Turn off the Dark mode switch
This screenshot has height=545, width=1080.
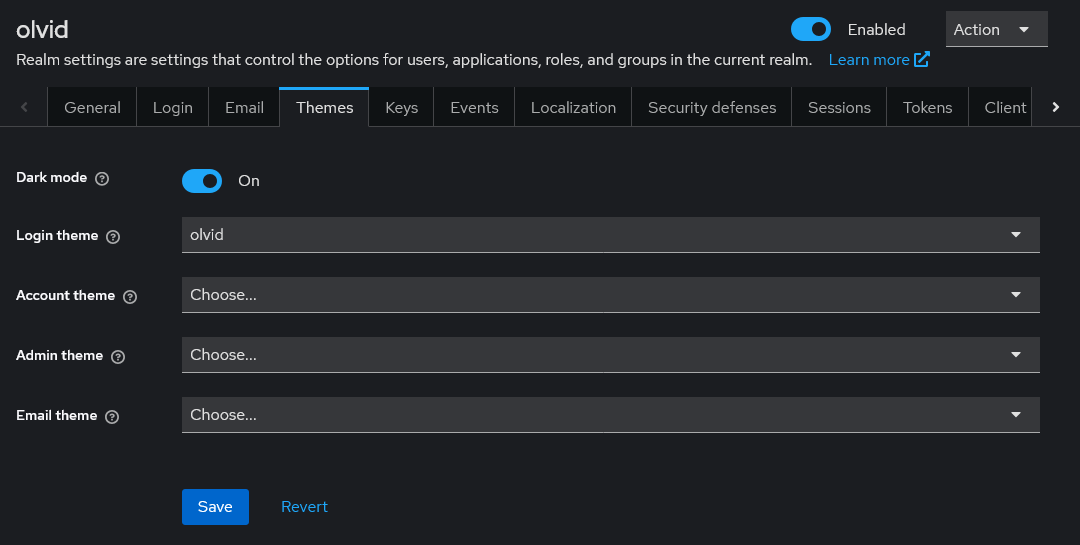[x=202, y=181]
